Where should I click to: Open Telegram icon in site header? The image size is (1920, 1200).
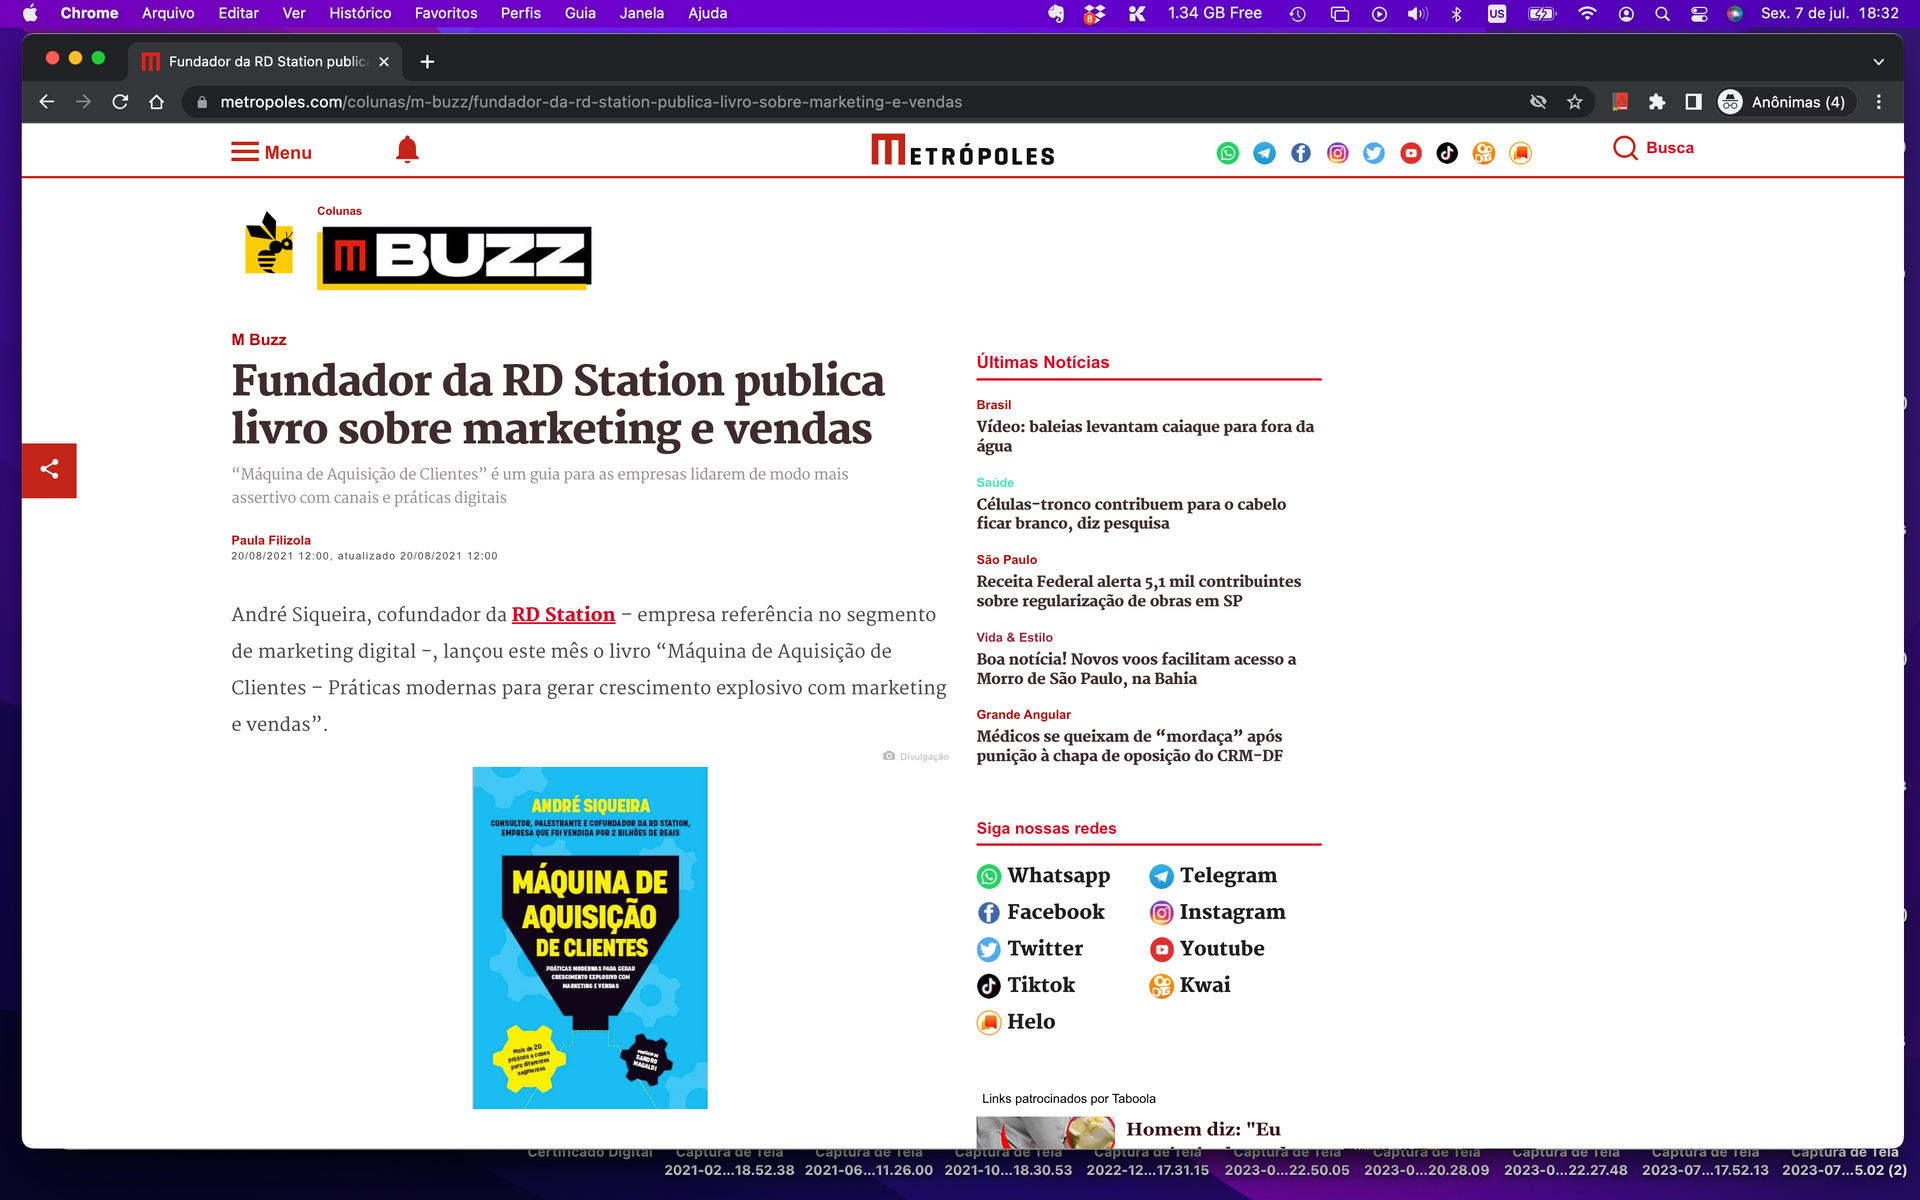[1265, 153]
